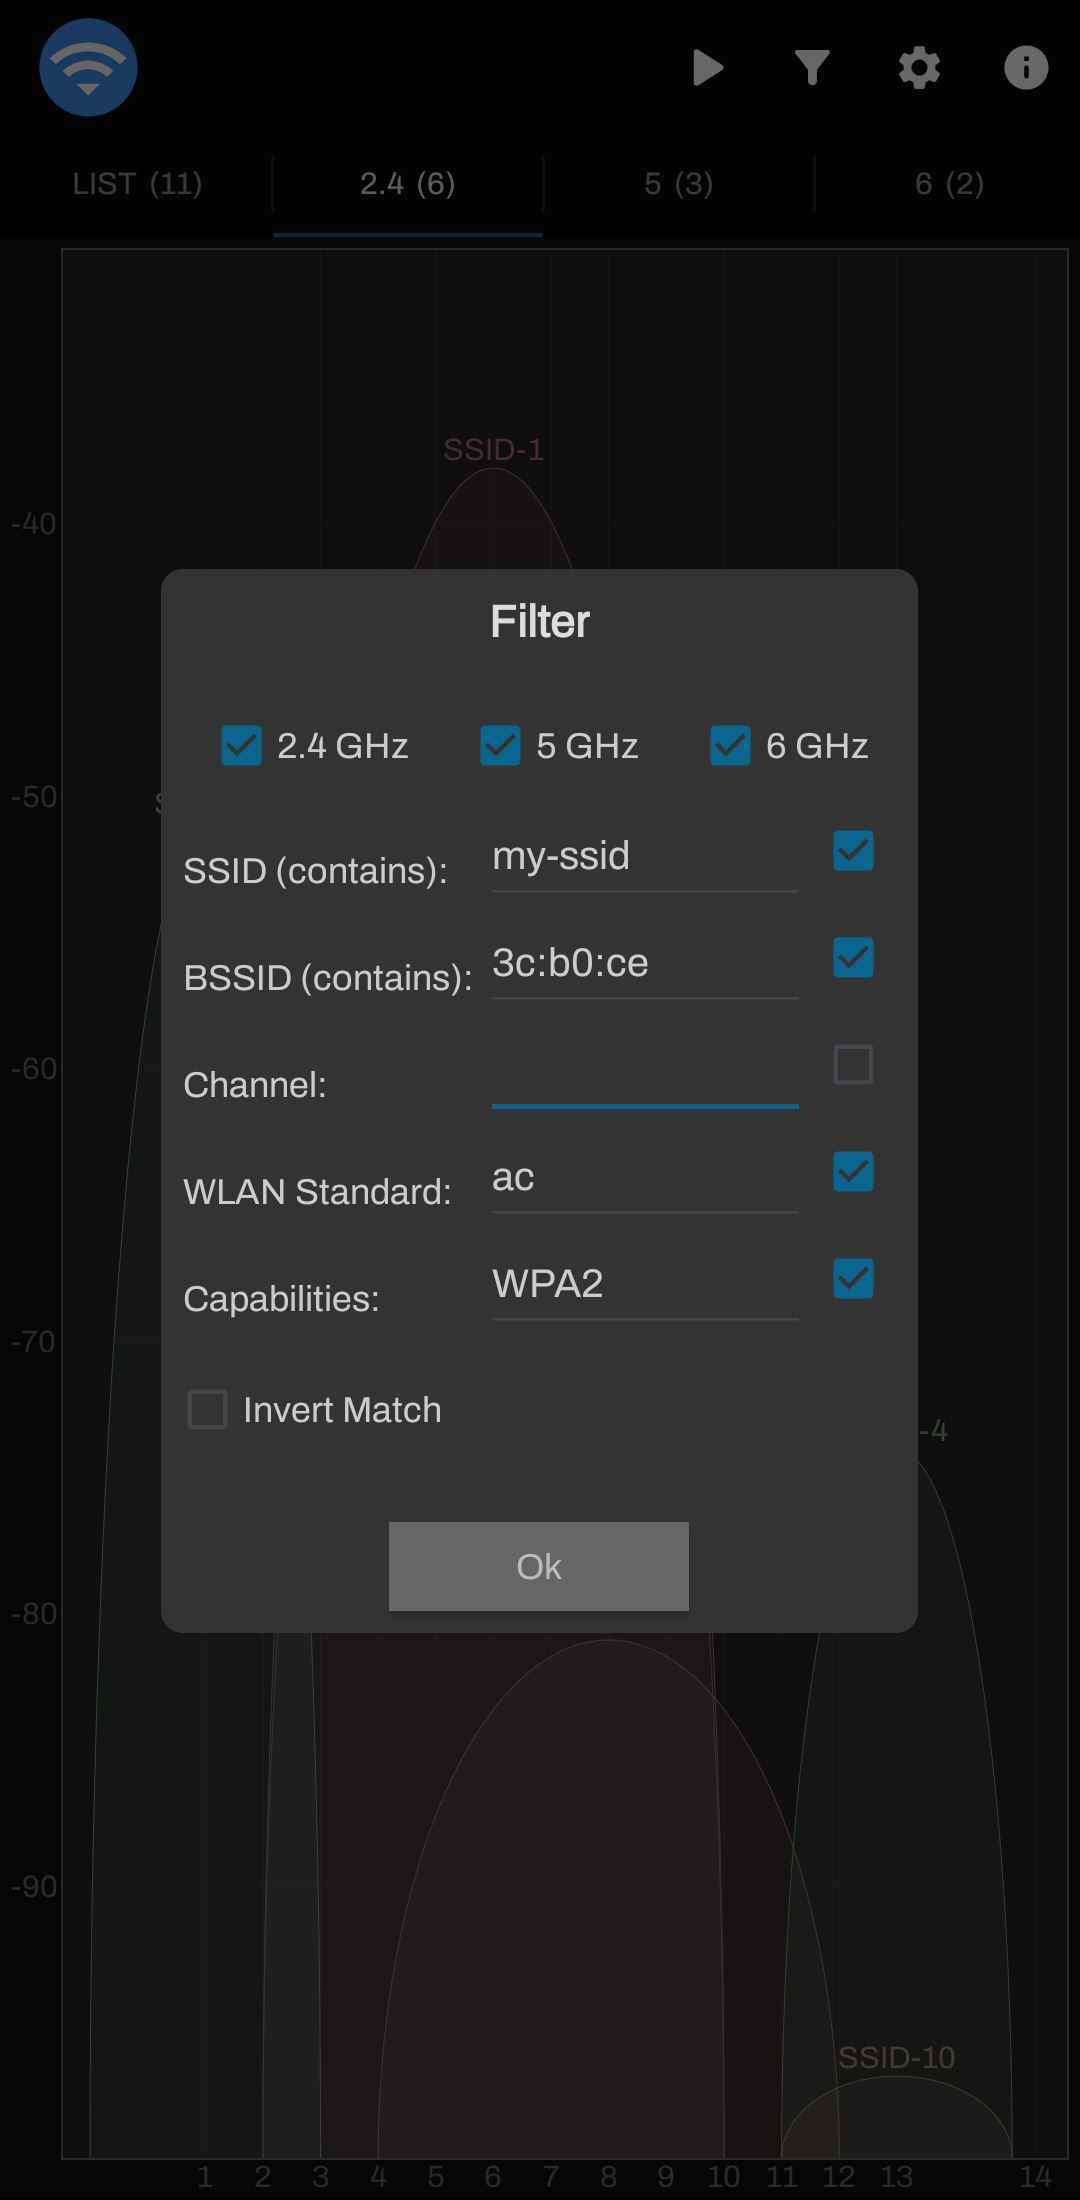Resume scanning with the play icon
The height and width of the screenshot is (2200, 1080).
coord(709,68)
